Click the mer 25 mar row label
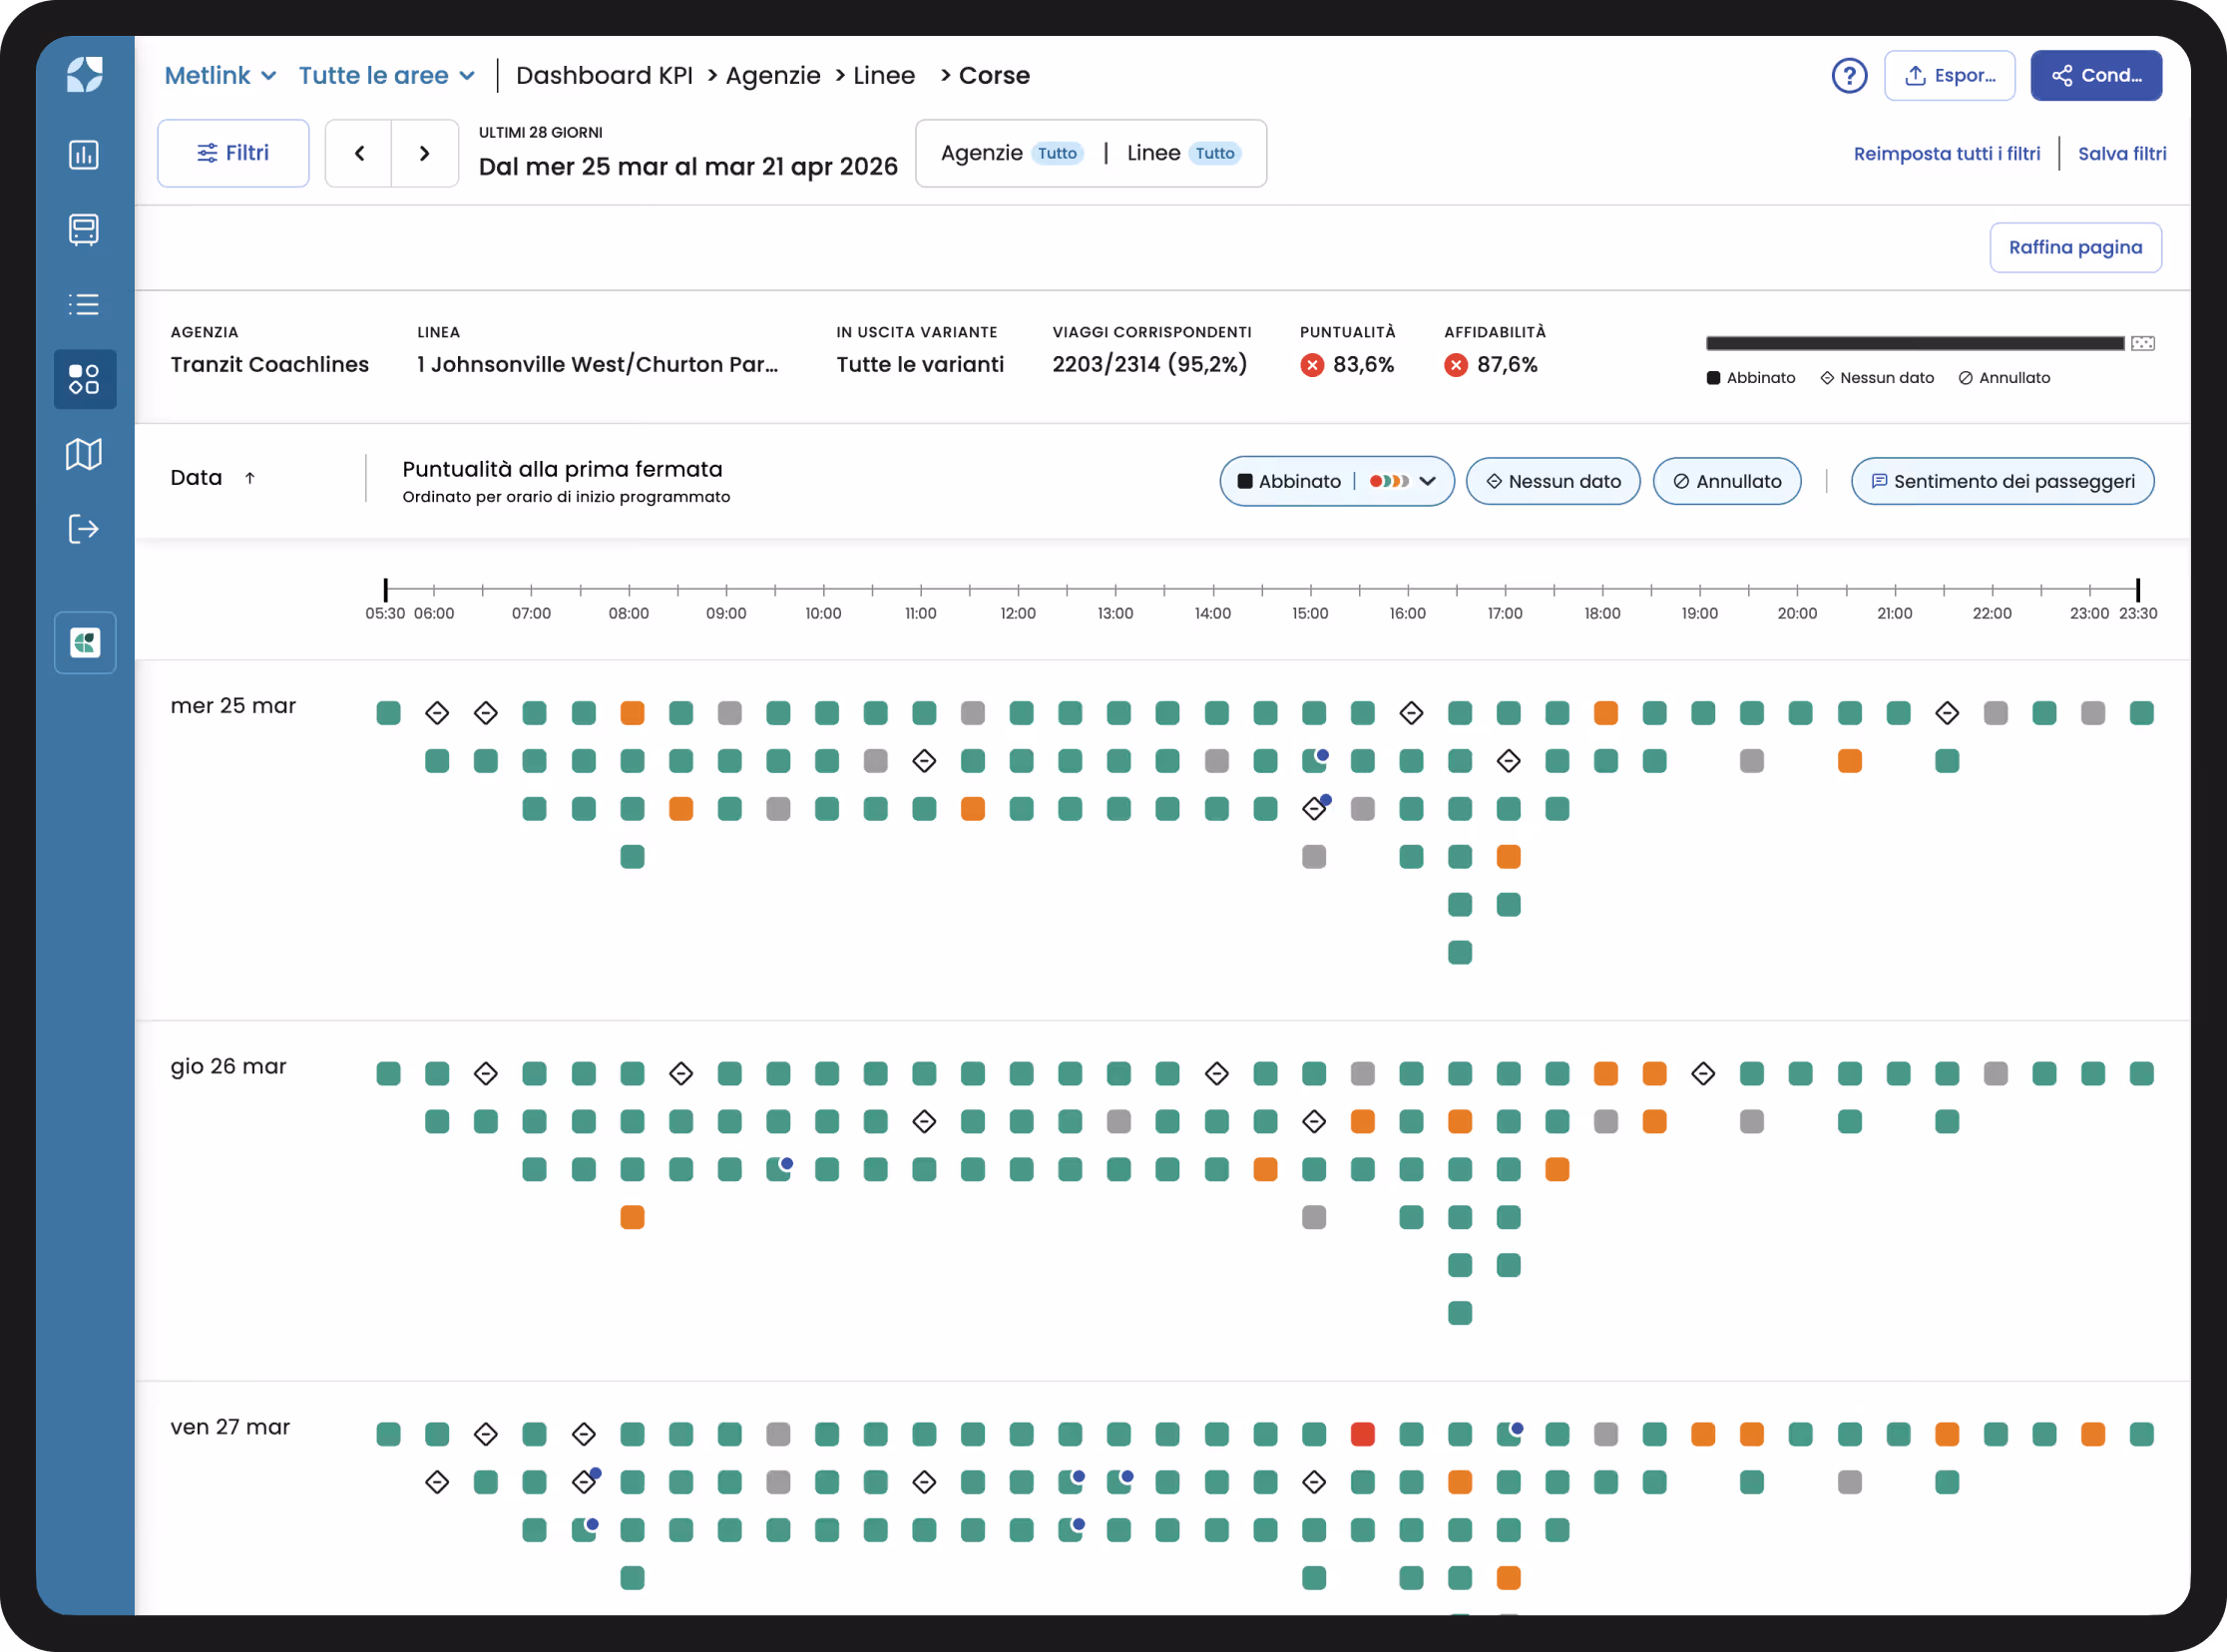This screenshot has width=2227, height=1652. point(233,706)
